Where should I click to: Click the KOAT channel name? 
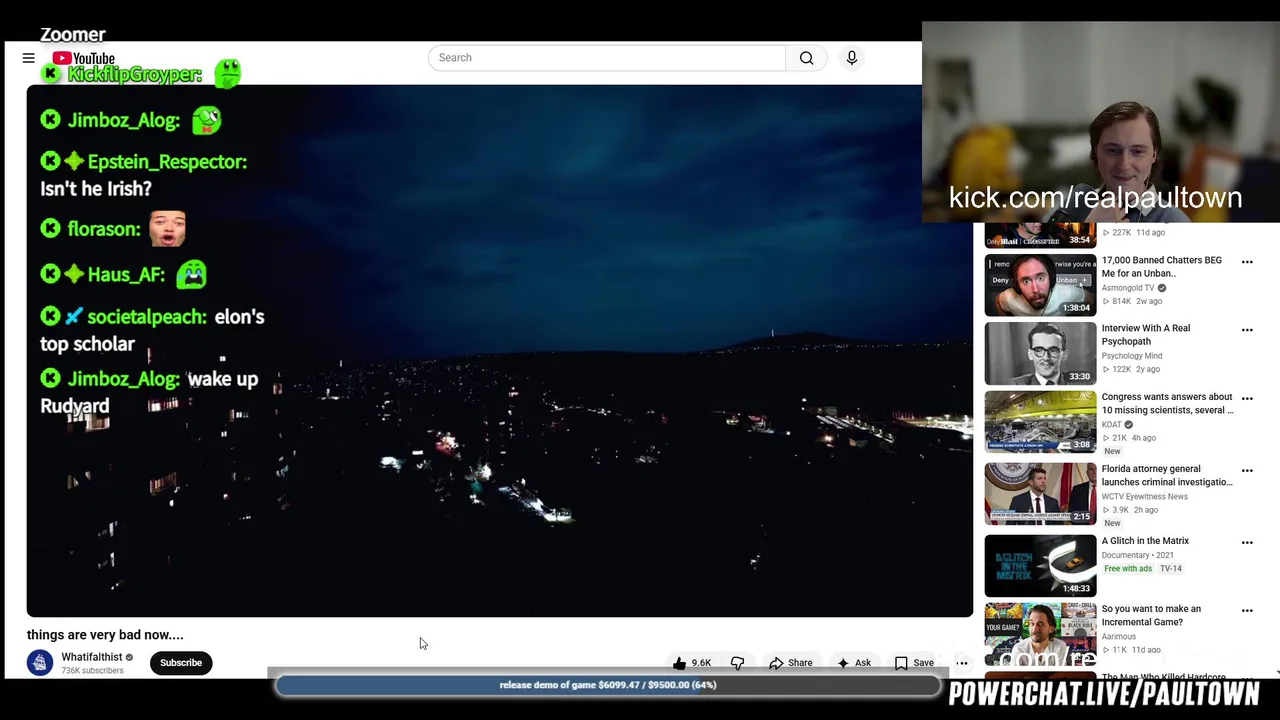(x=1112, y=425)
